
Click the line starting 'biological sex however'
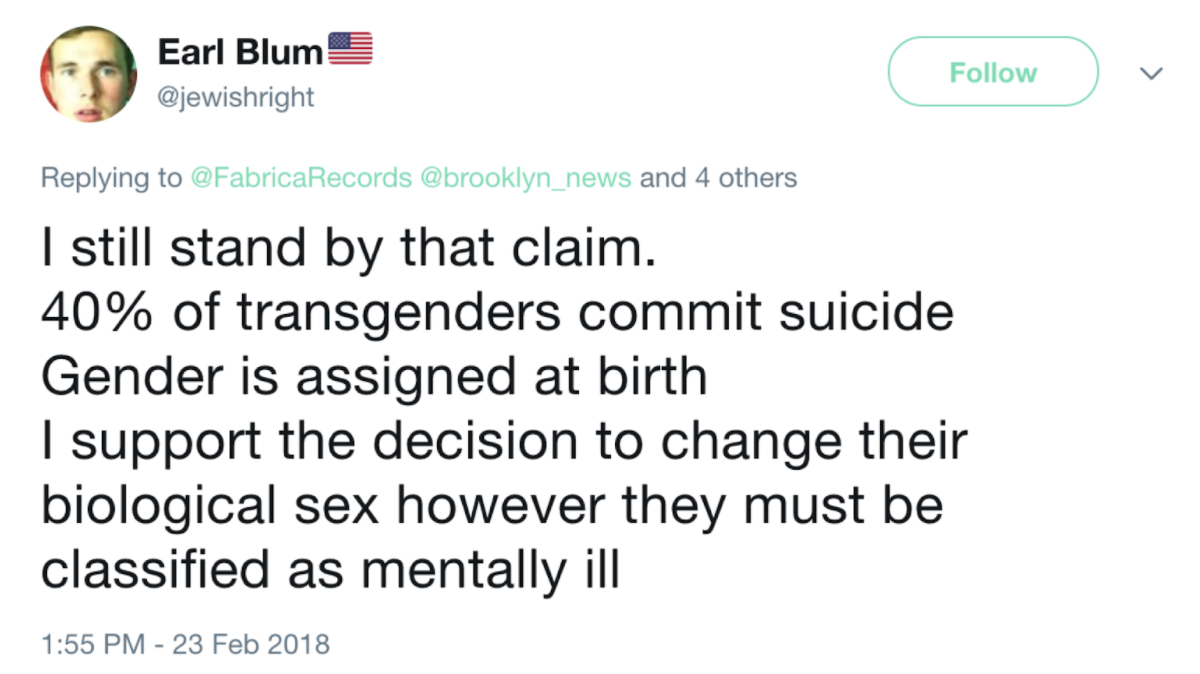click(x=492, y=506)
